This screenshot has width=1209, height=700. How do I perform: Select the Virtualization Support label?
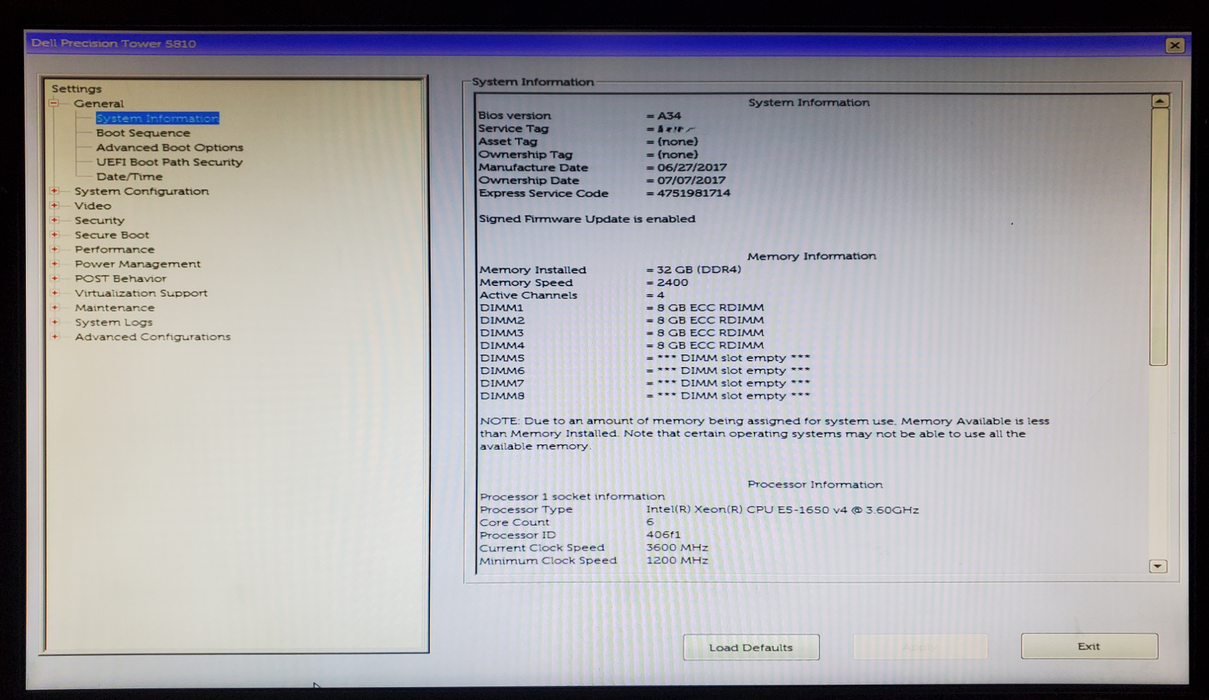click(x=141, y=293)
